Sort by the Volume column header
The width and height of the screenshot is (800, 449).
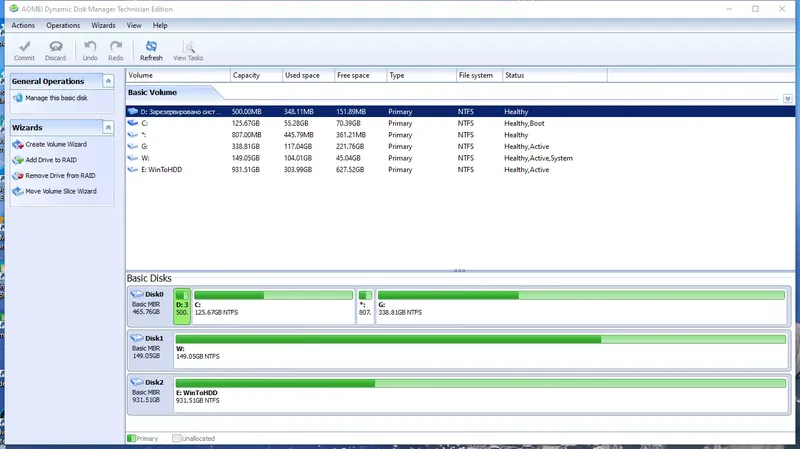[x=178, y=76]
